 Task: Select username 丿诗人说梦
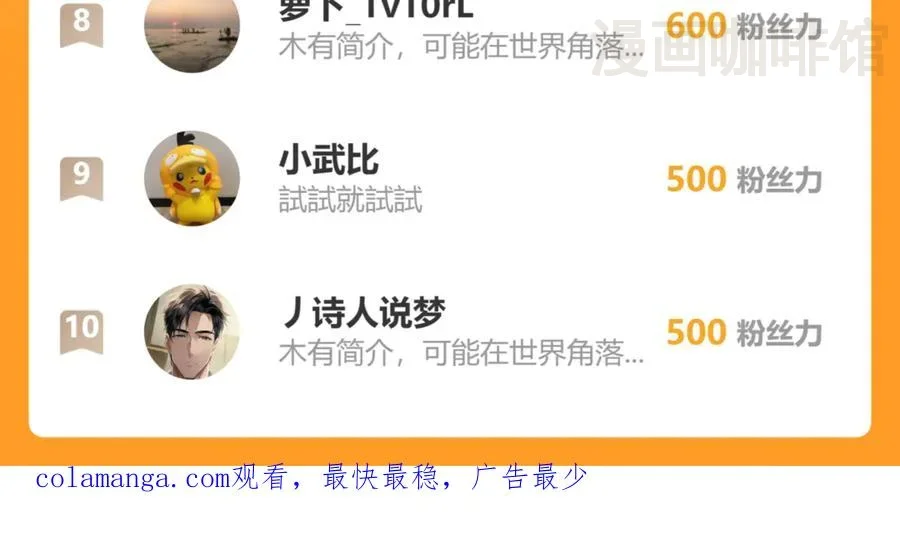363,313
